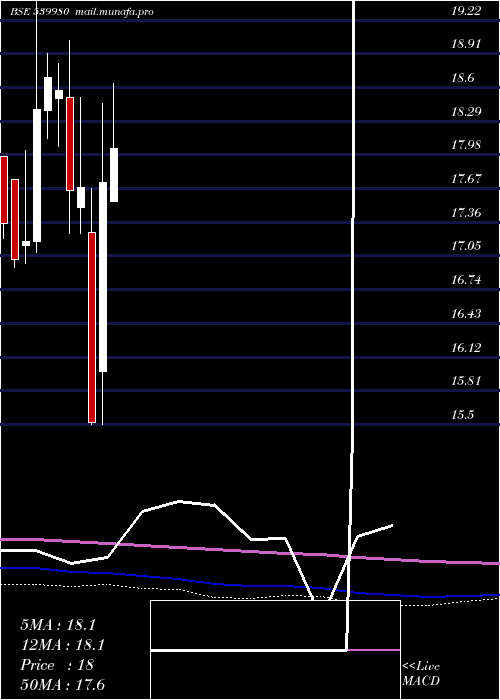
Task: Click the 17.36 price axis label
Action: coord(467,212)
